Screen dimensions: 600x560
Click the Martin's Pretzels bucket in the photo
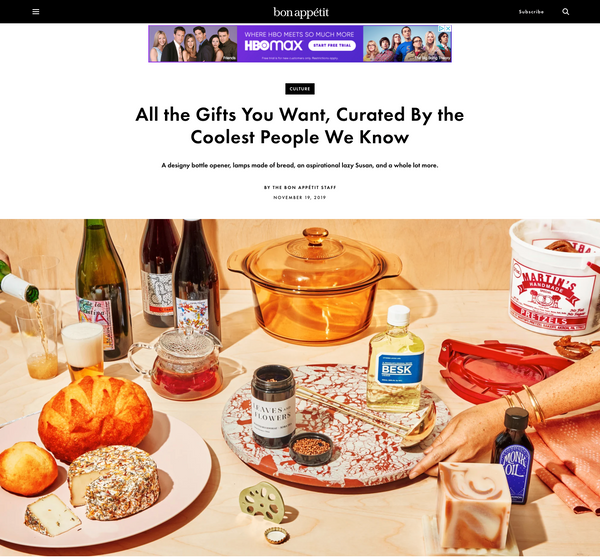554,276
